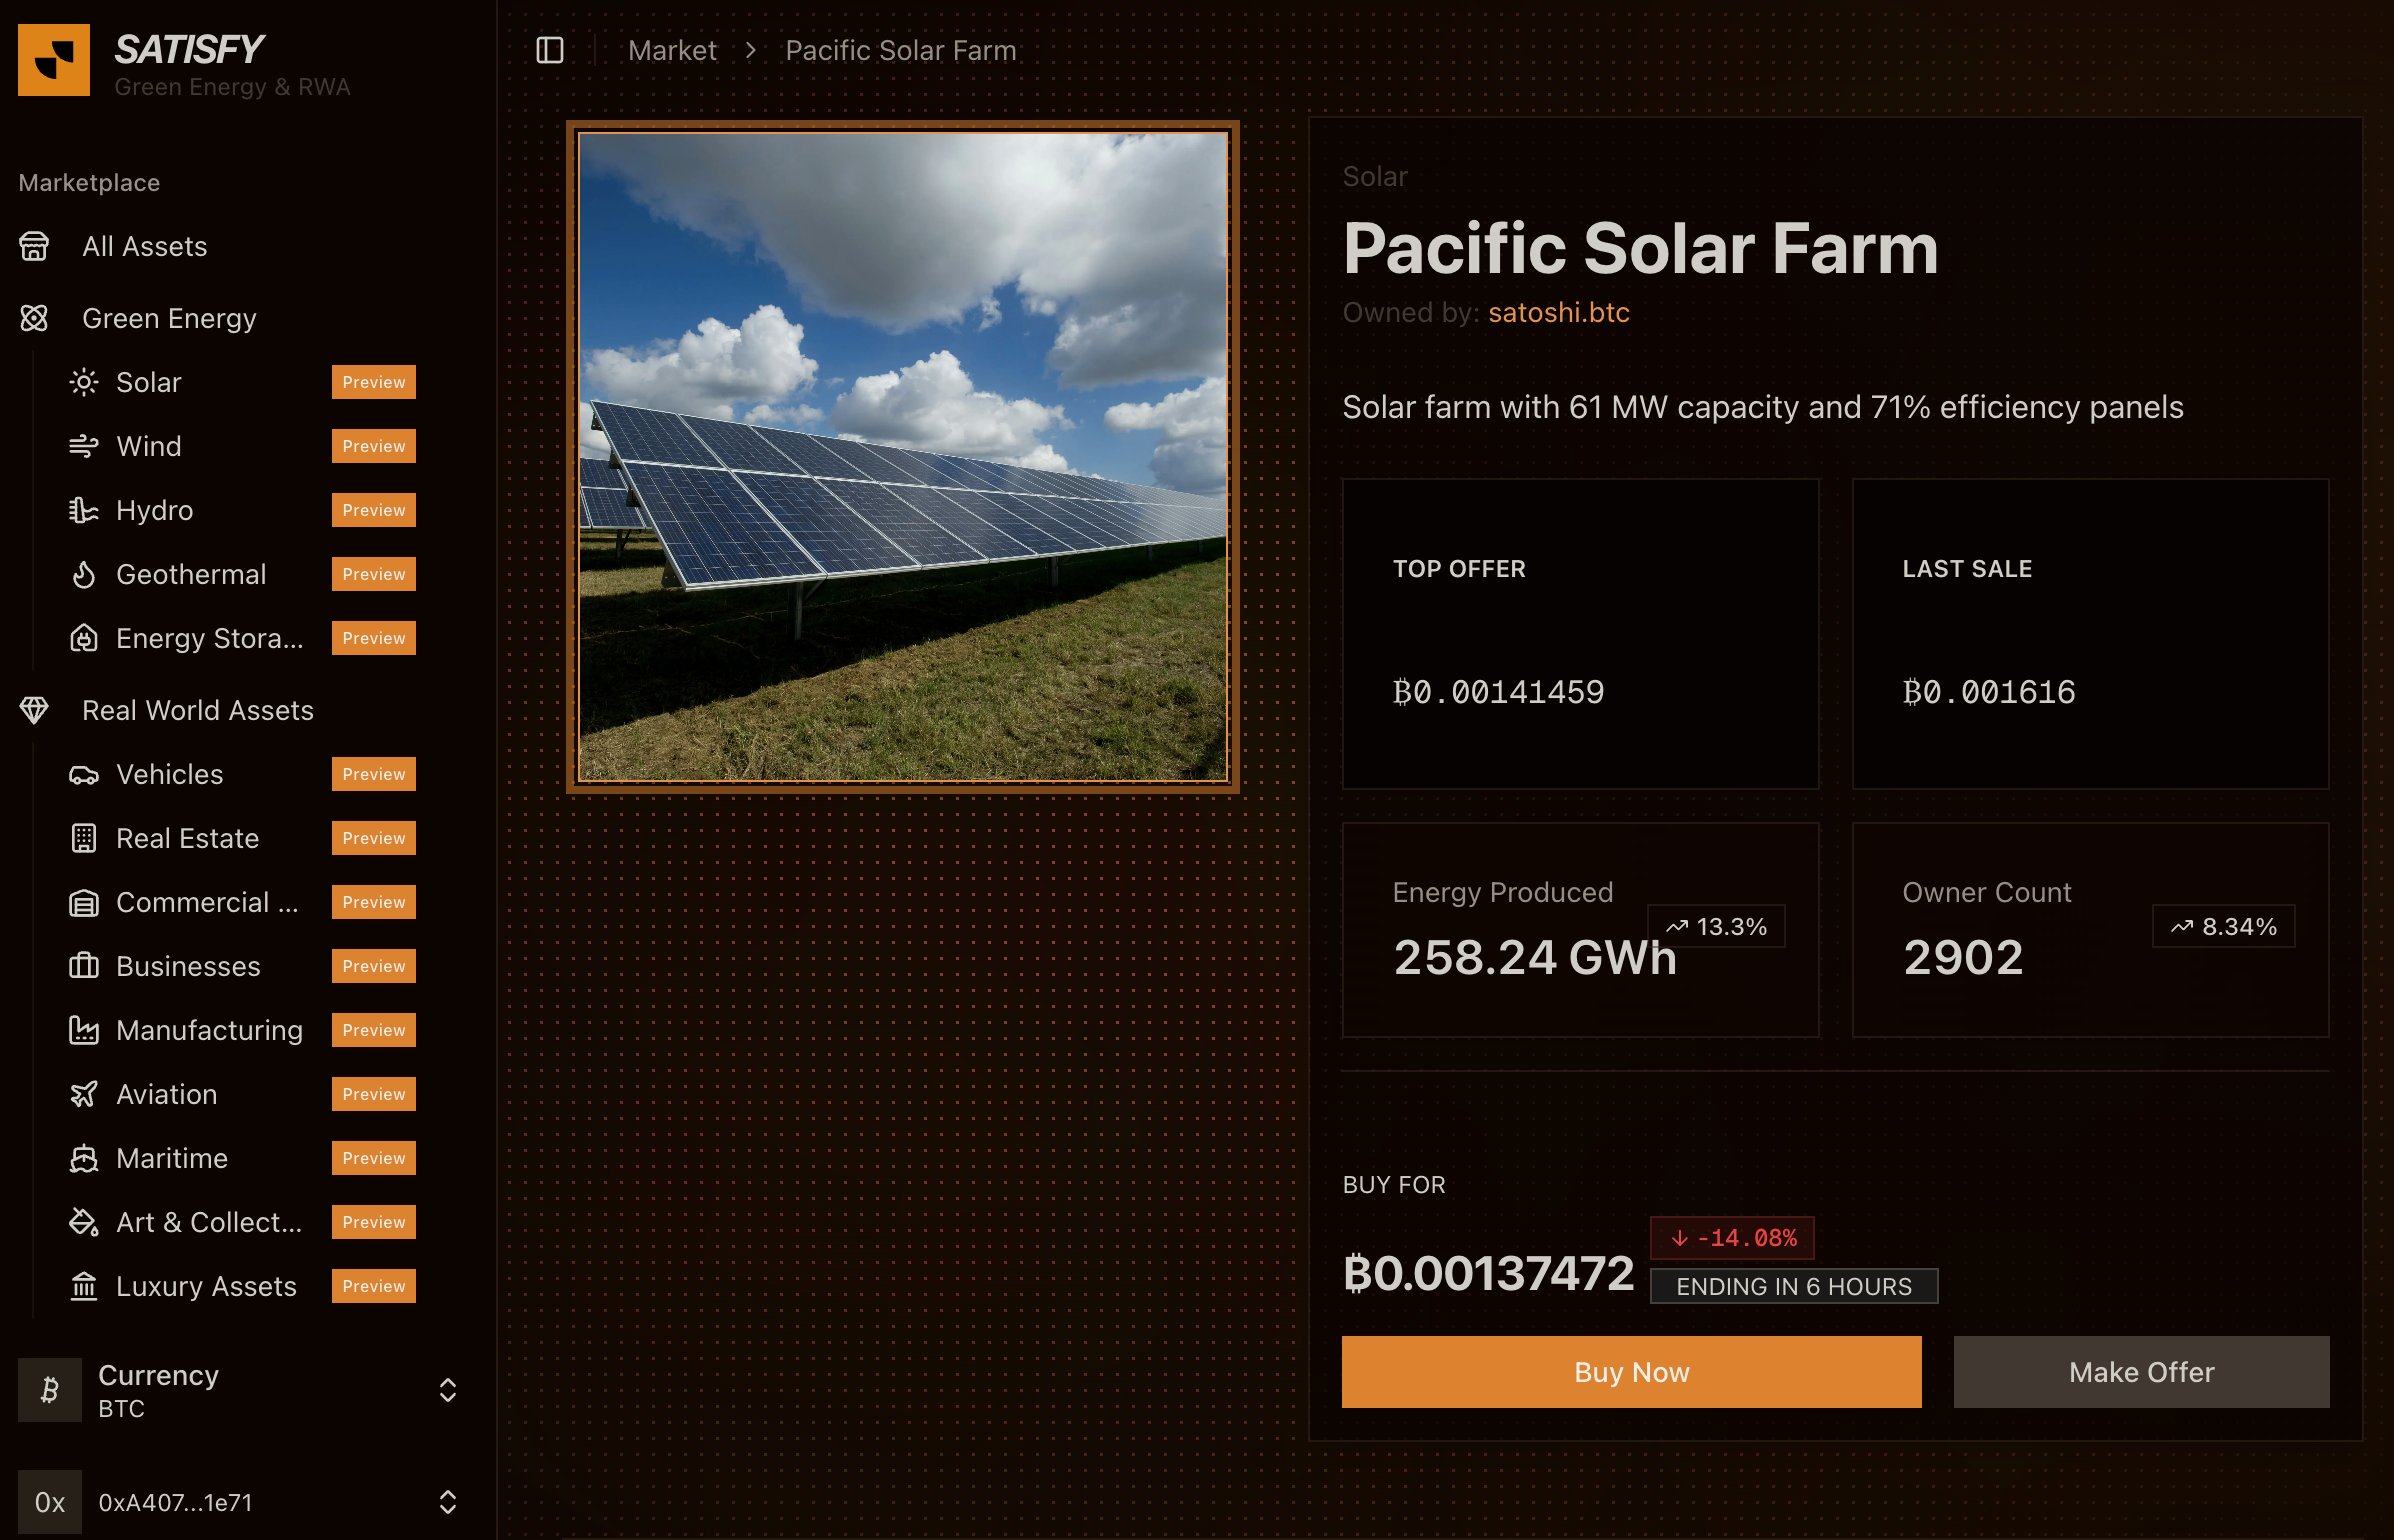The image size is (2394, 1540).
Task: Click the Wind icon in sidebar
Action: tap(84, 446)
